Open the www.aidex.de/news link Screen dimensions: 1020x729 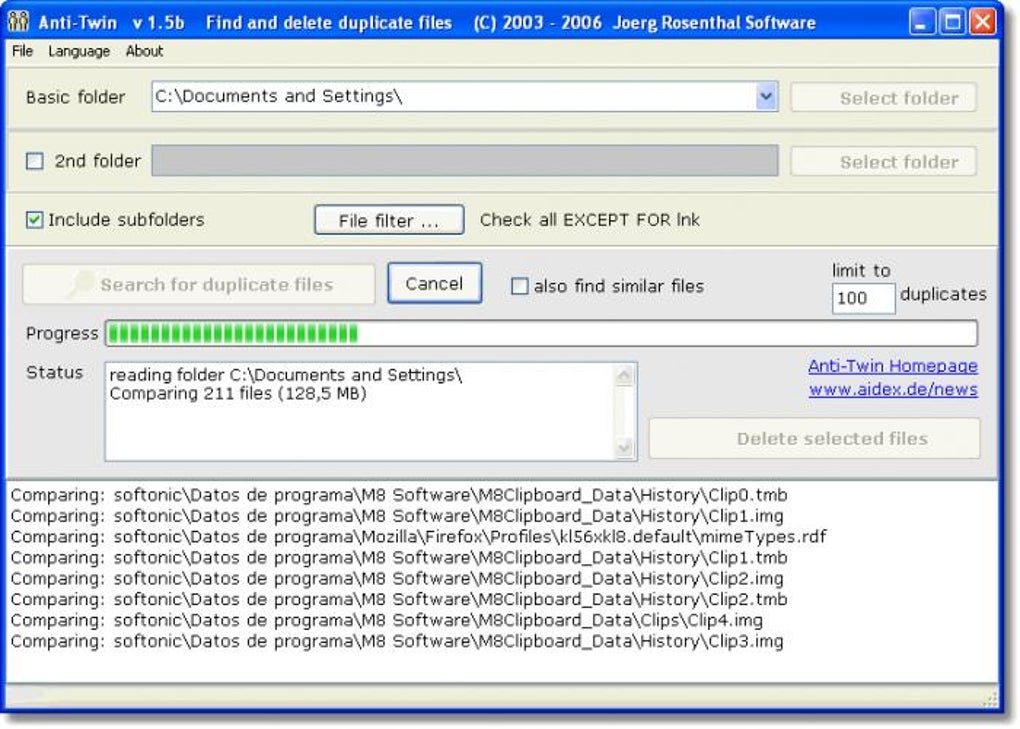[893, 390]
